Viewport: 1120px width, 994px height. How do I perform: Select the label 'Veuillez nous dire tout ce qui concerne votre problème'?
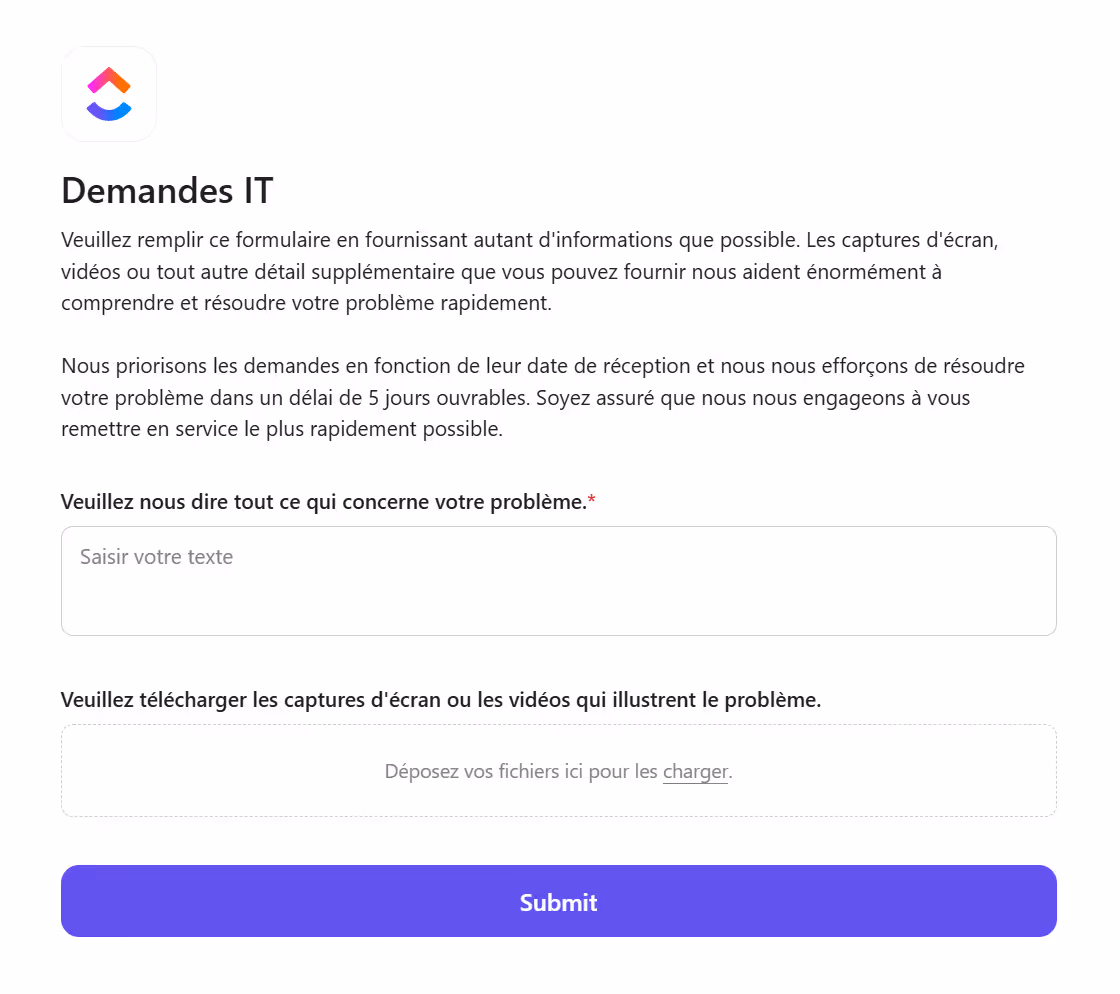click(325, 501)
